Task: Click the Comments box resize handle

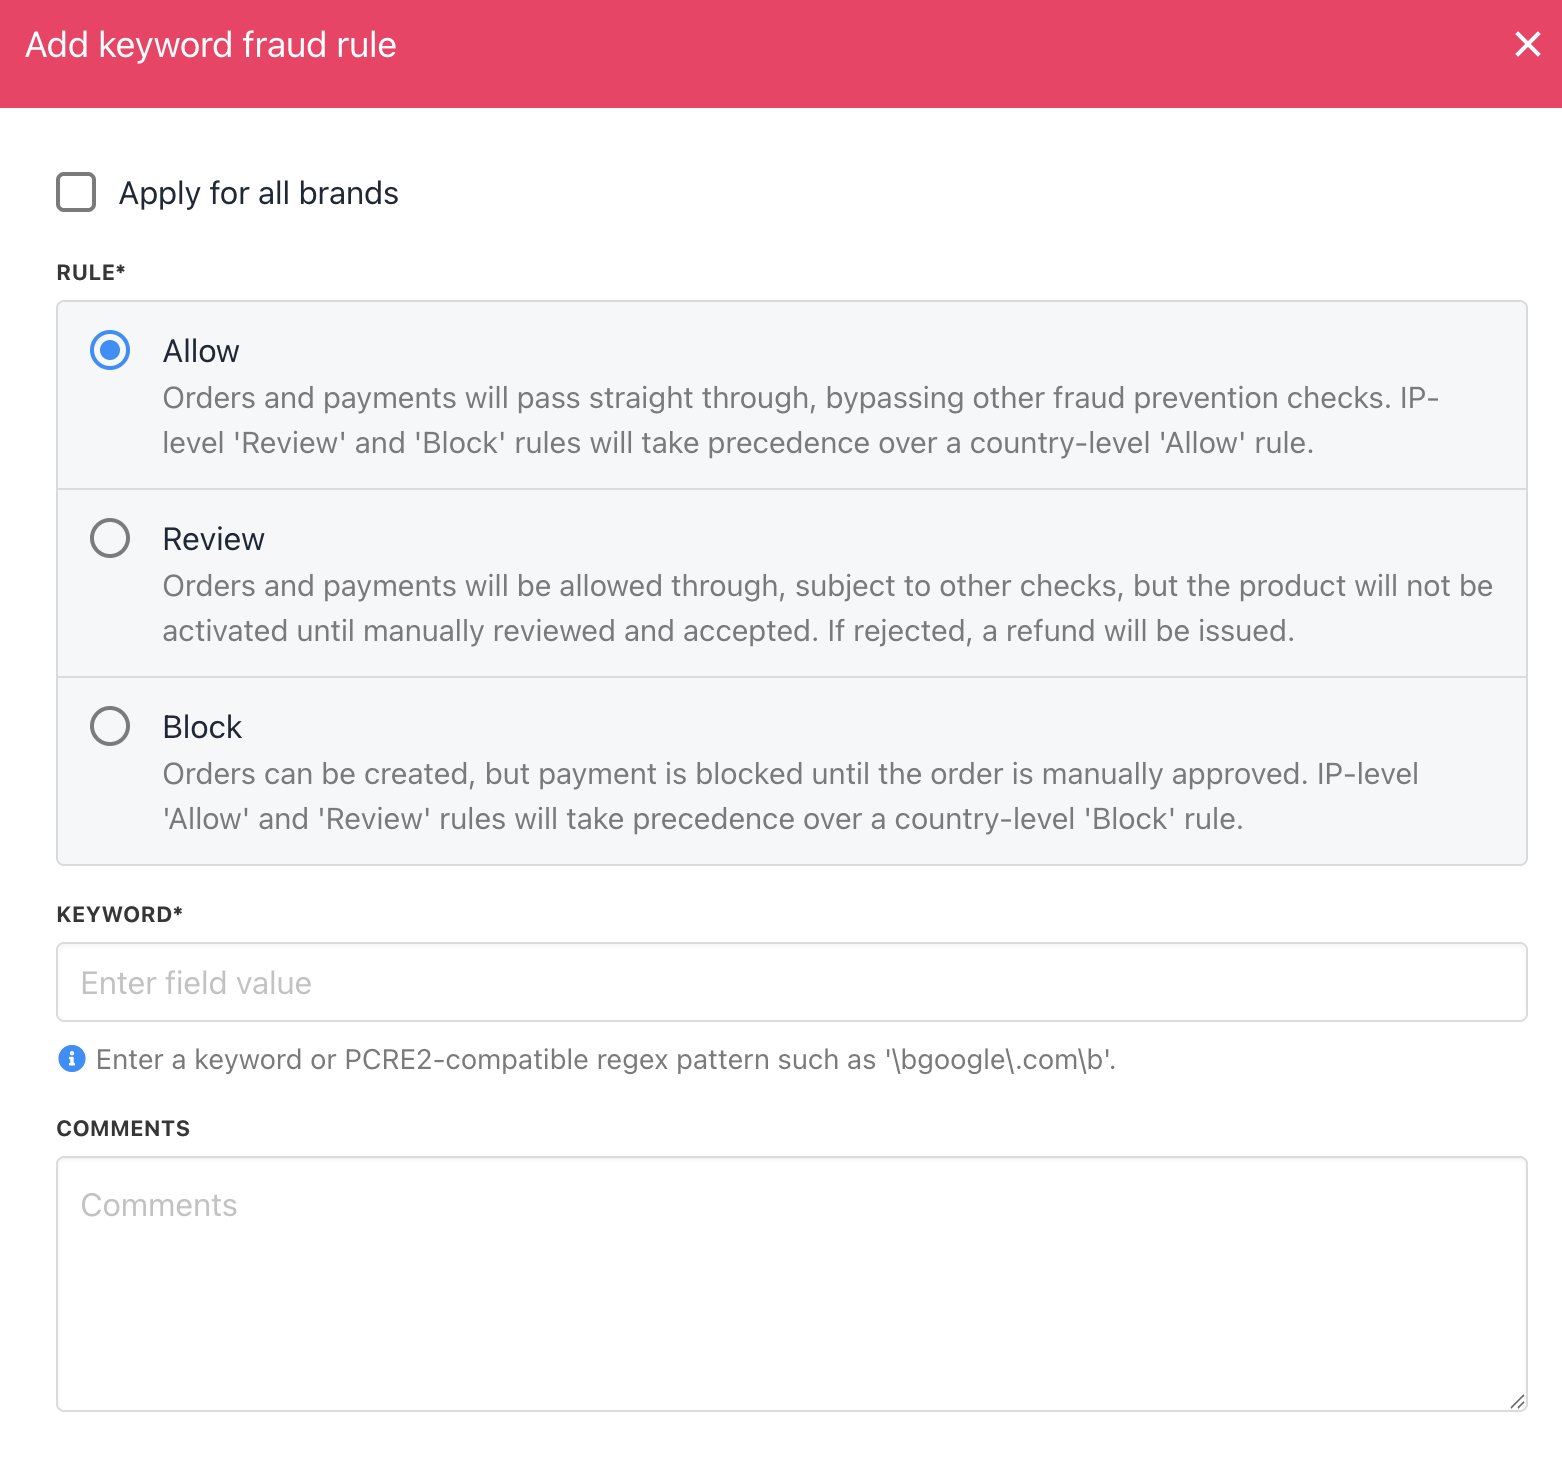Action: pos(1517,1401)
